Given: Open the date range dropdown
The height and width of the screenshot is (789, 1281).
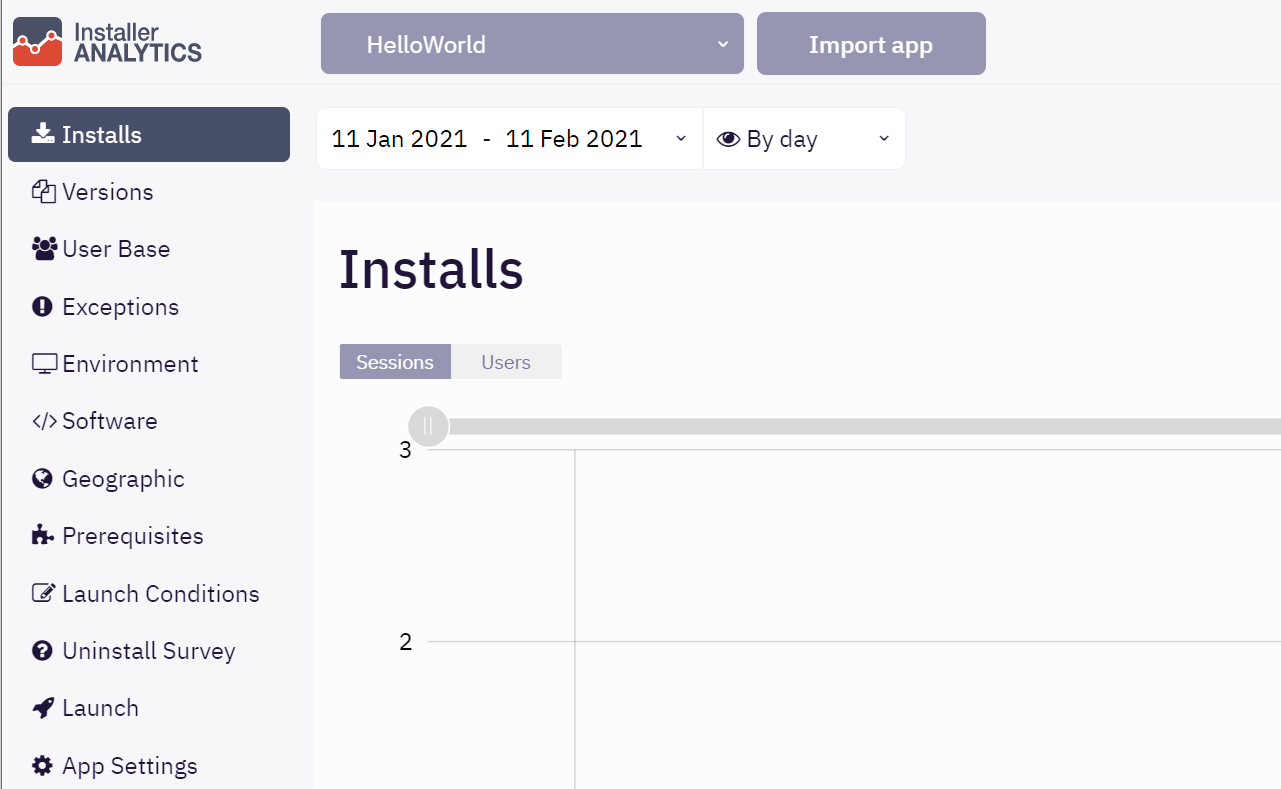Looking at the screenshot, I should coord(510,139).
